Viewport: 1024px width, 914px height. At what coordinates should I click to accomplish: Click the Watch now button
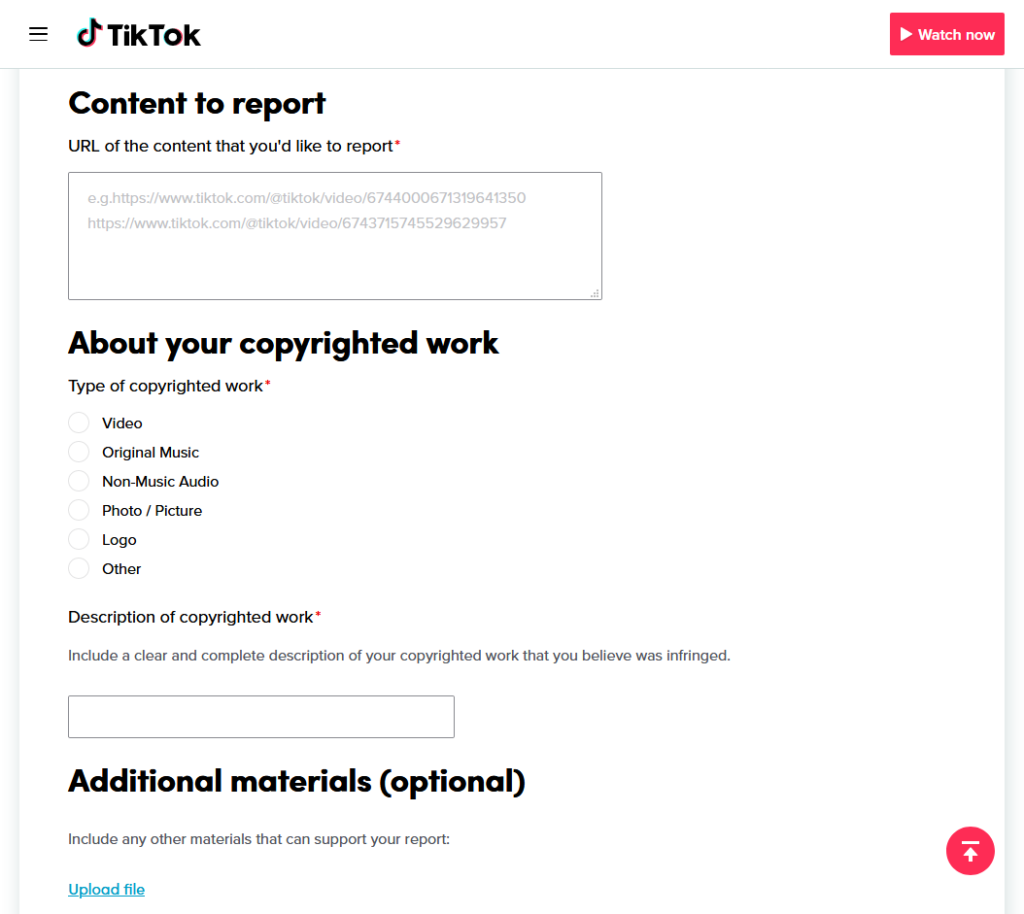click(x=946, y=34)
